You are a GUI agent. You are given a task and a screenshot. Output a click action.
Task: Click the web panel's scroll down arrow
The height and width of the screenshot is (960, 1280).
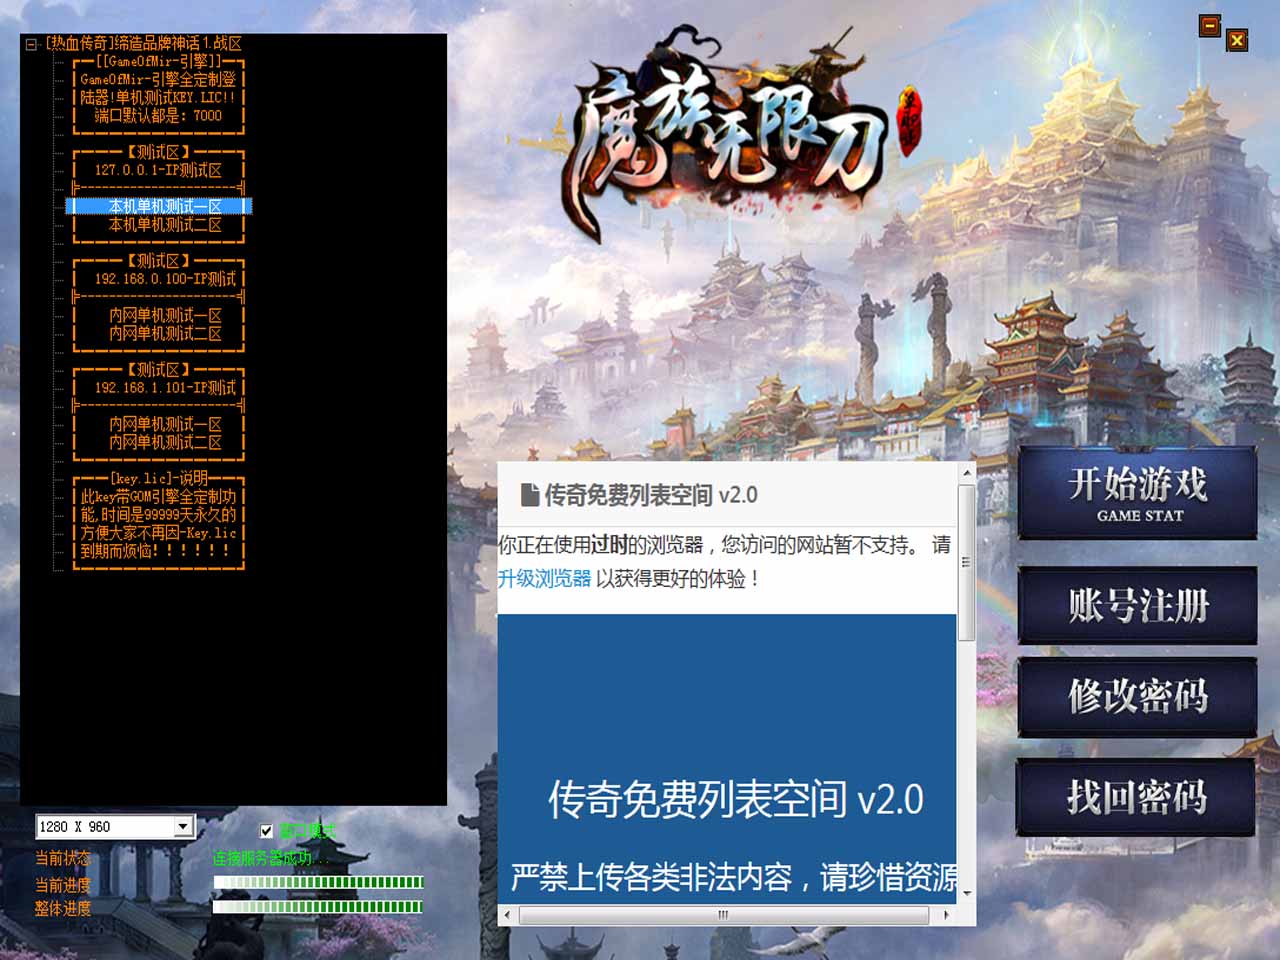(x=966, y=895)
